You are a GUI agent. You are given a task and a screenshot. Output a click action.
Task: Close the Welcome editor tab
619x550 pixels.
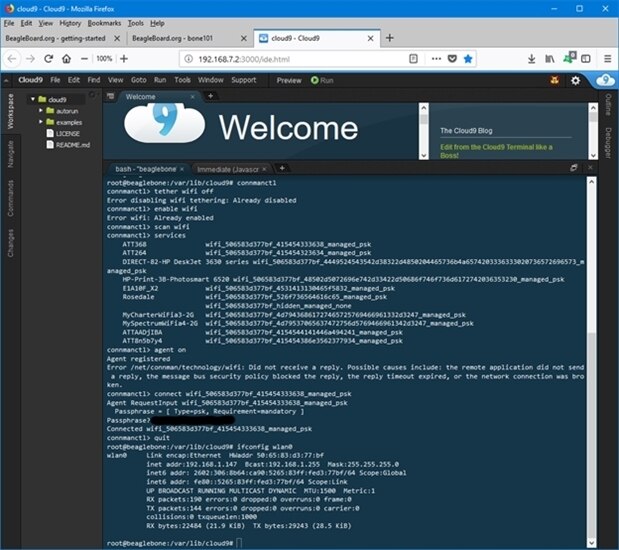(x=192, y=97)
